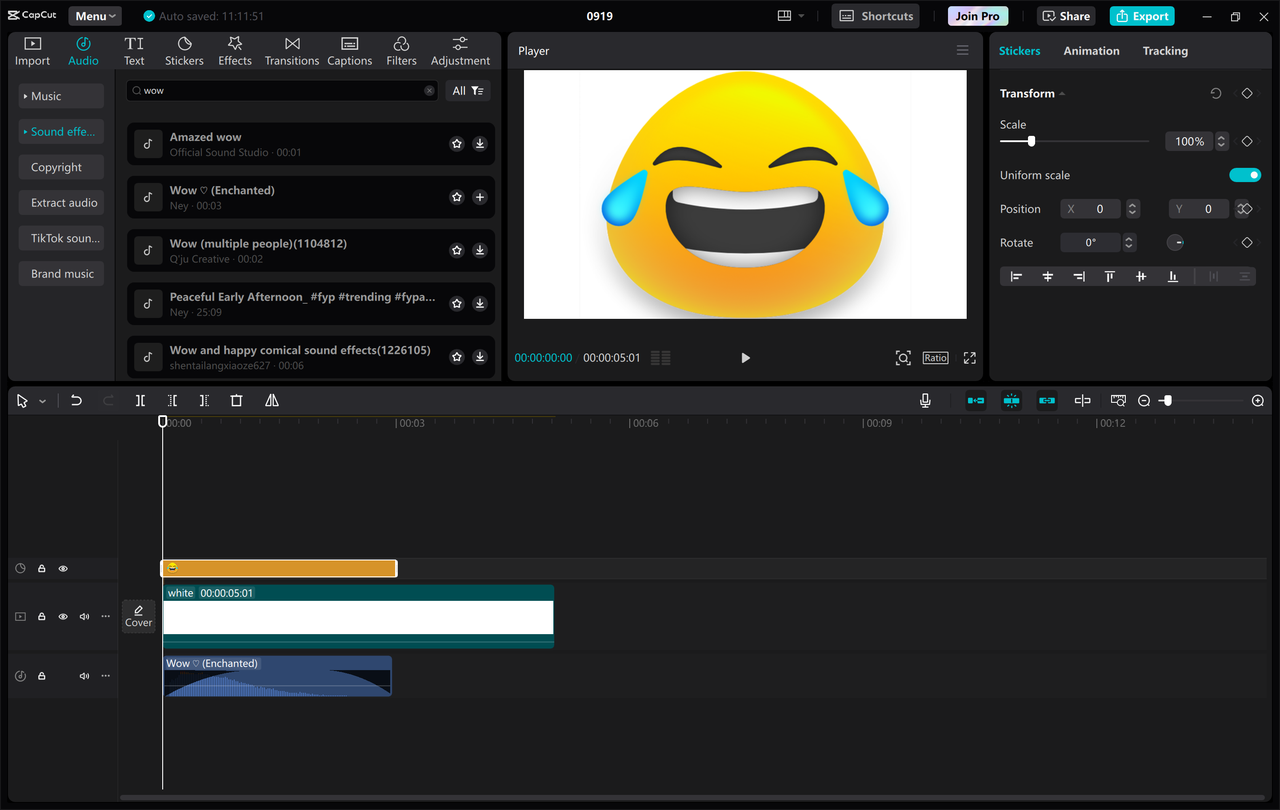Disable the Uniform scale toggle
The width and height of the screenshot is (1280, 810).
(x=1244, y=174)
